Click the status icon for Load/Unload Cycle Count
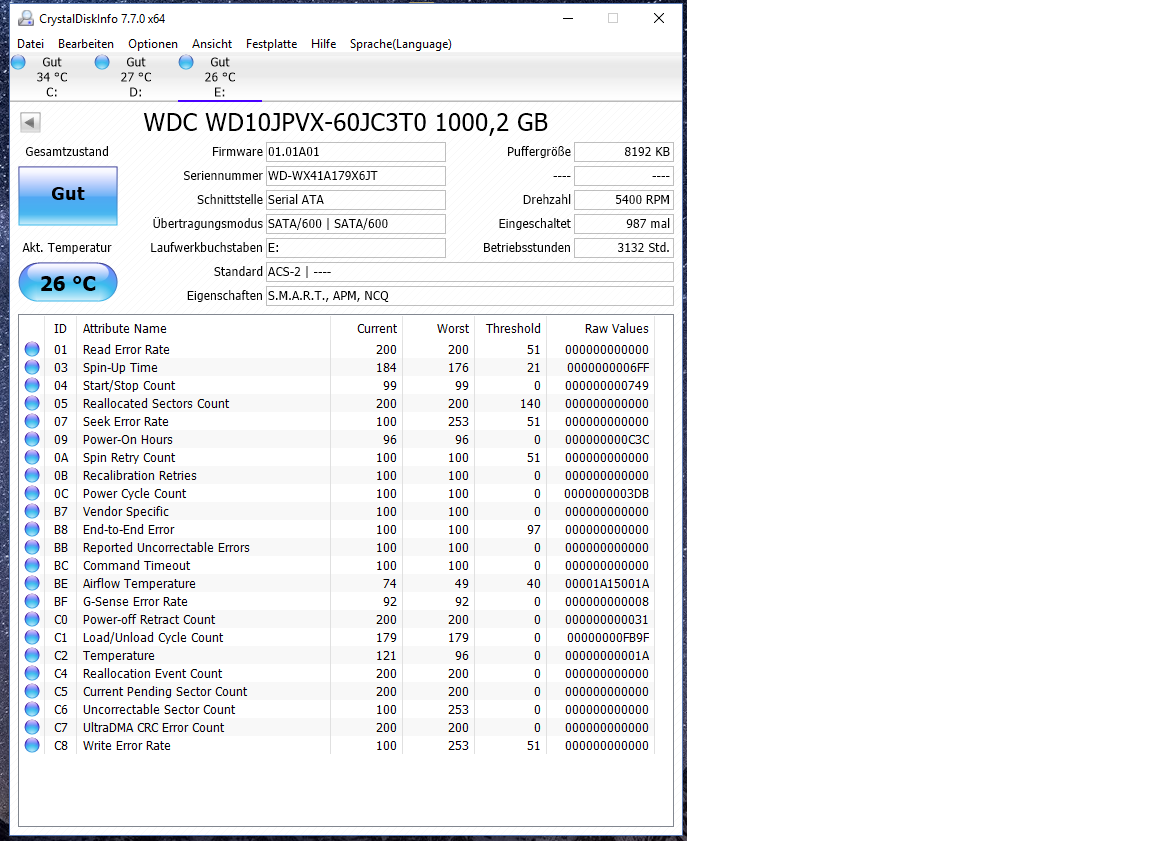This screenshot has height=841, width=1152. pos(32,637)
